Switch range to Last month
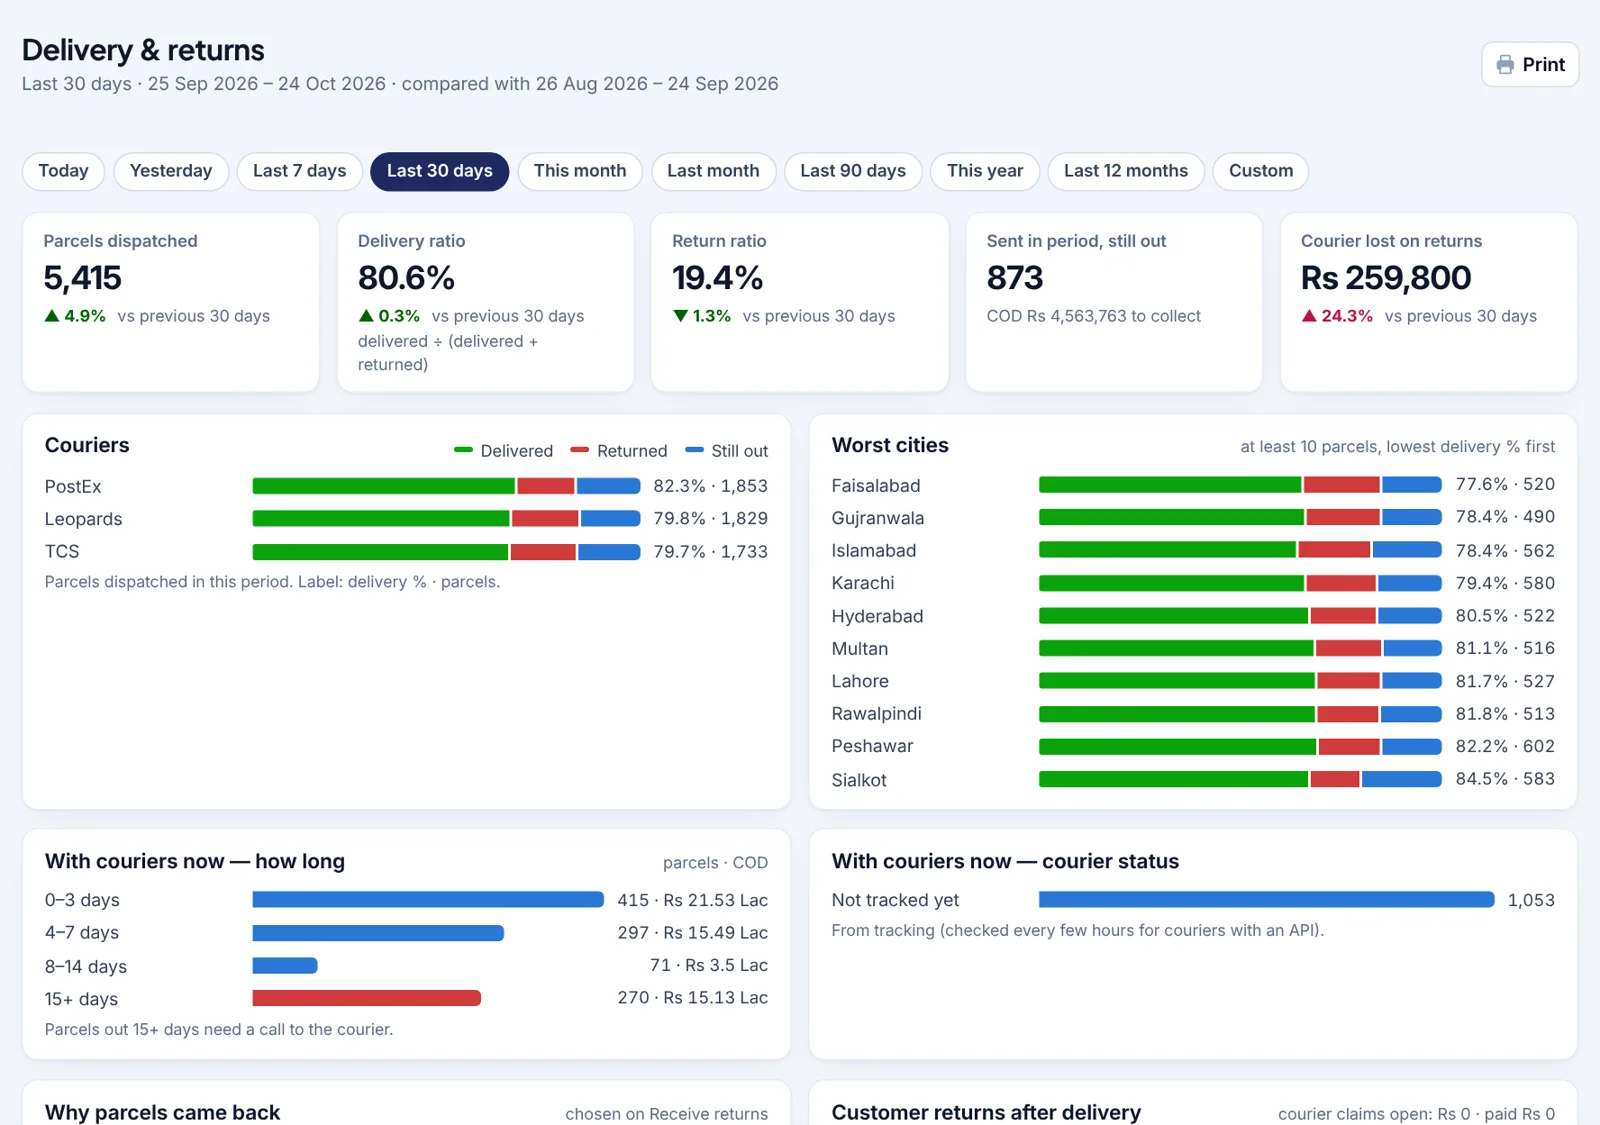This screenshot has height=1125, width=1600. click(713, 171)
